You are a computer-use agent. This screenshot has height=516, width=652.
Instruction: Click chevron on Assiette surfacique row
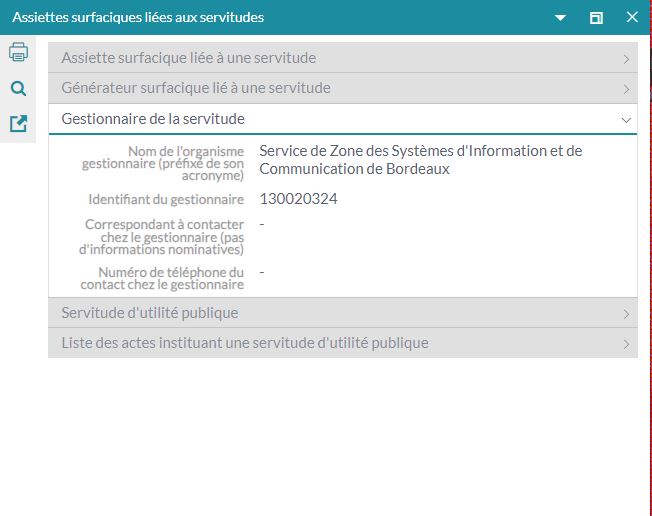tap(626, 59)
